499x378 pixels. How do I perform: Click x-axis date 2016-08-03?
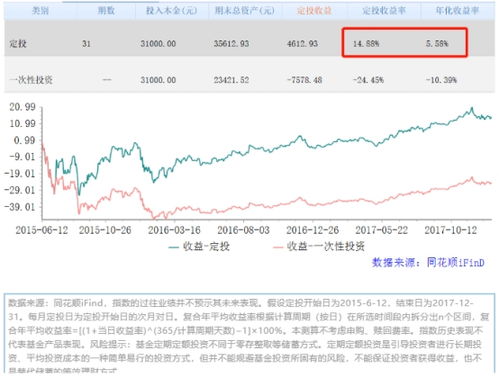point(243,230)
